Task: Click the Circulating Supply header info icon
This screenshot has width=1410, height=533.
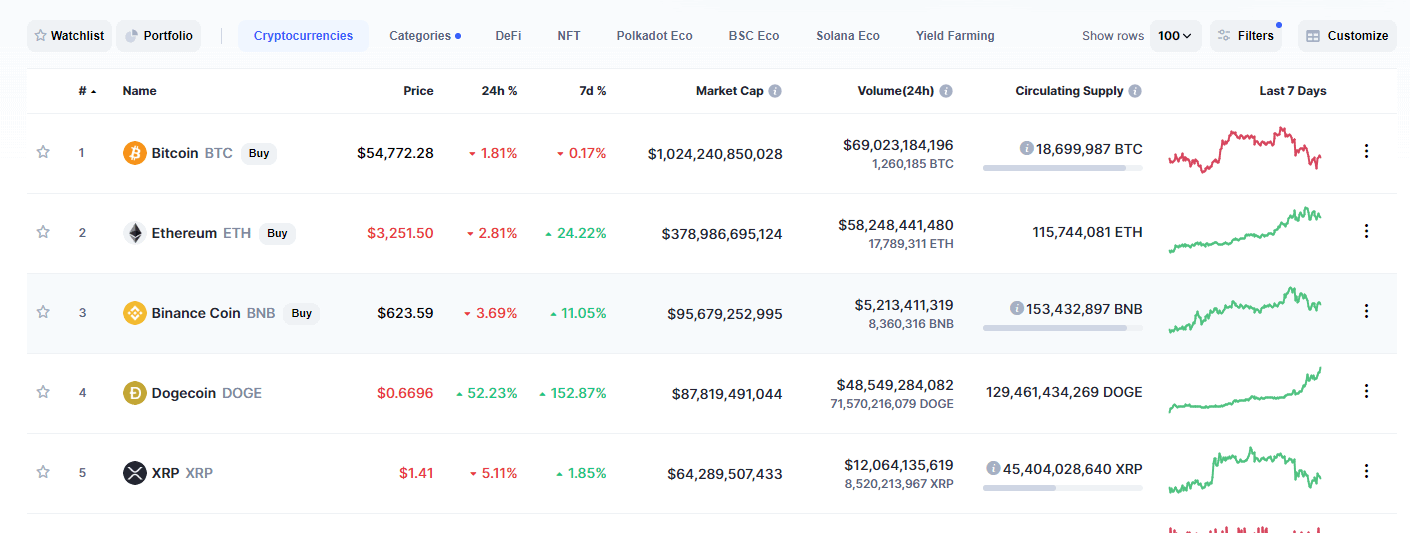Action: click(x=1135, y=91)
